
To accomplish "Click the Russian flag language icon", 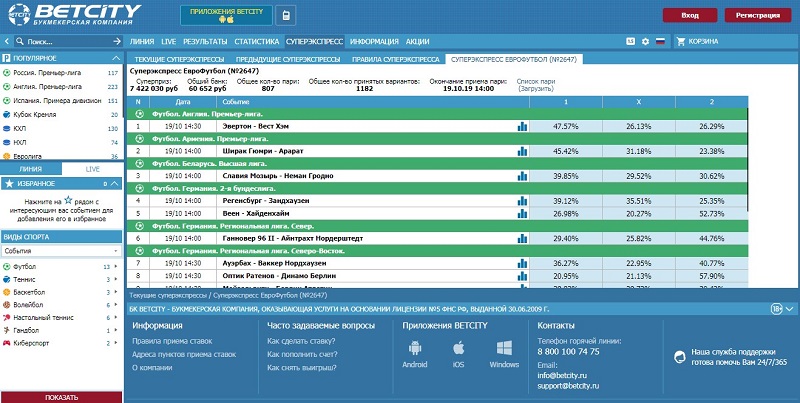I will tap(660, 42).
